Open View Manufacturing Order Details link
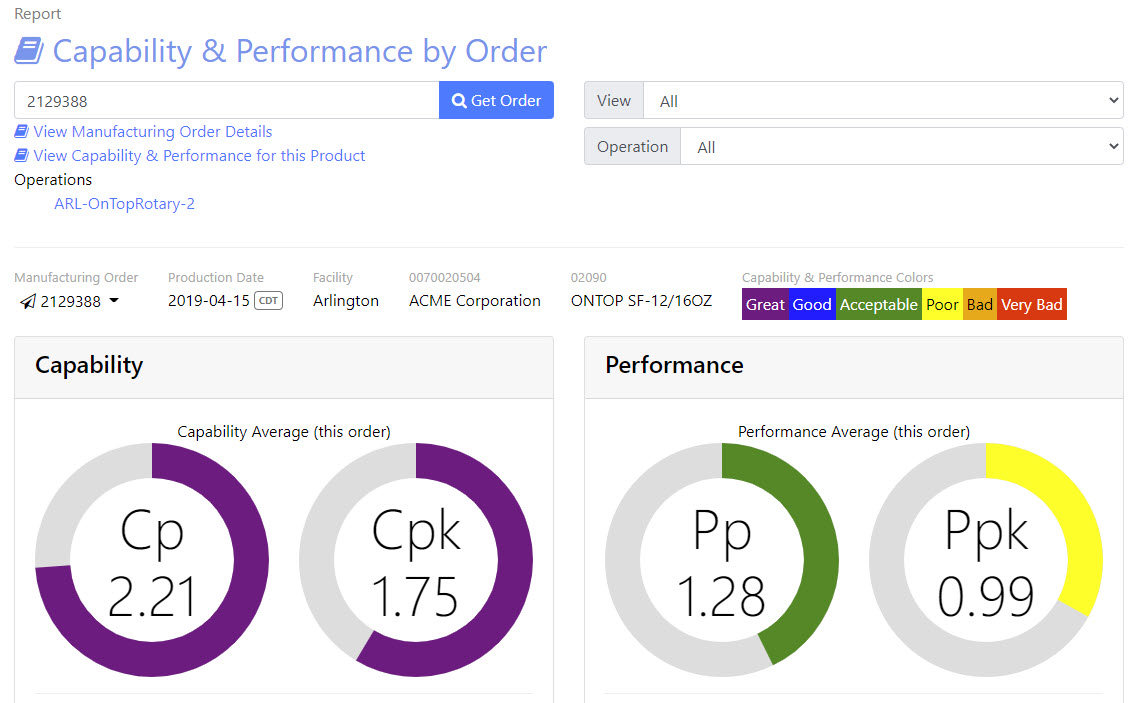The width and height of the screenshot is (1137, 703). 152,132
